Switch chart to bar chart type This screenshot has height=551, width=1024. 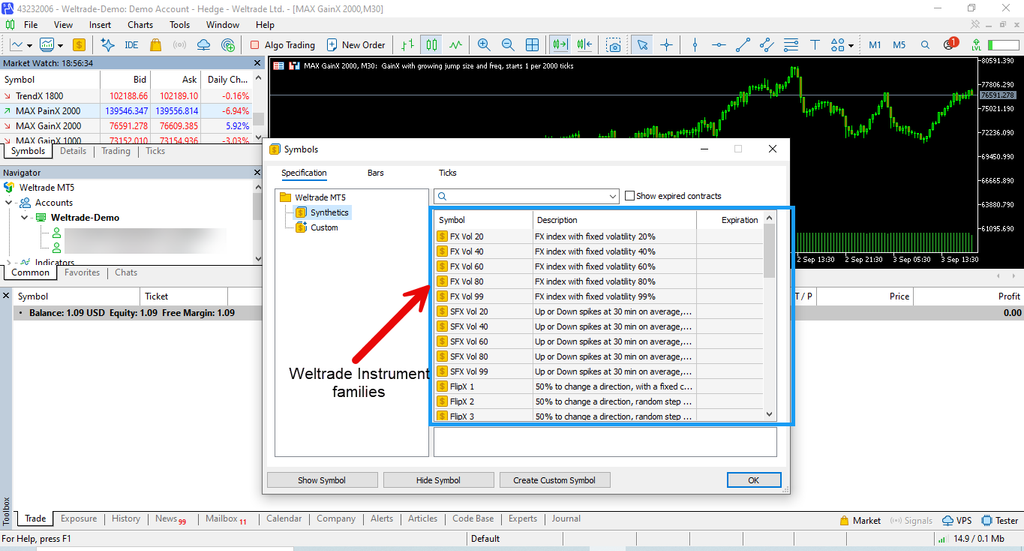[x=408, y=45]
